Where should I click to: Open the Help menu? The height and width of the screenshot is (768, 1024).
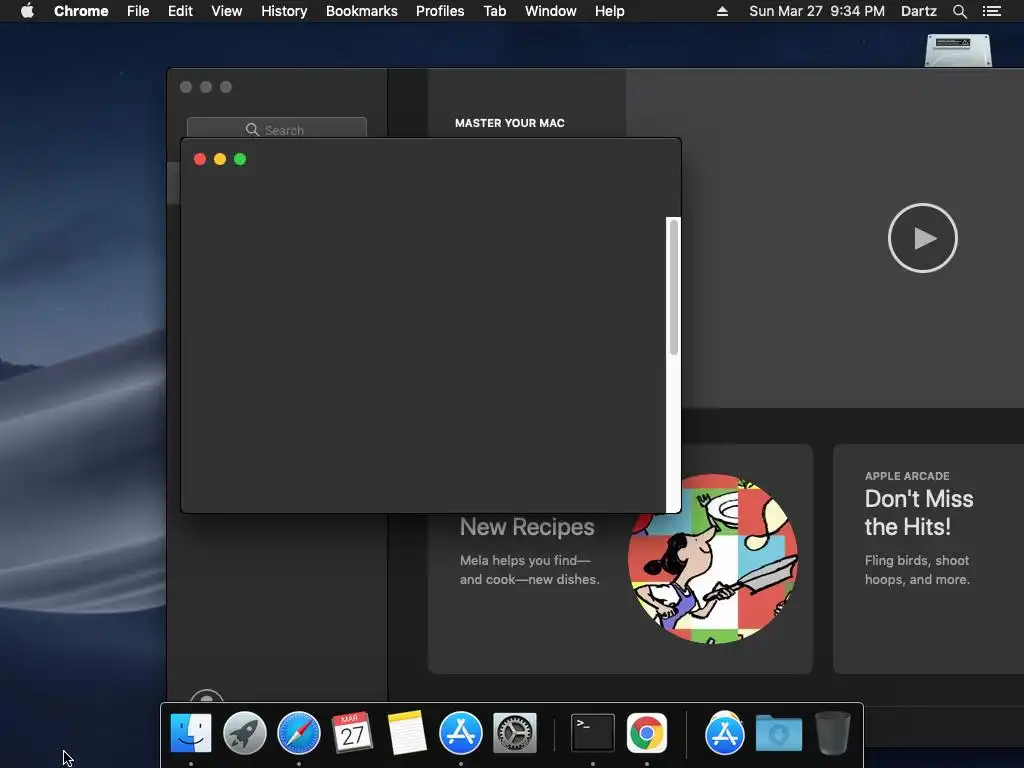pos(609,11)
